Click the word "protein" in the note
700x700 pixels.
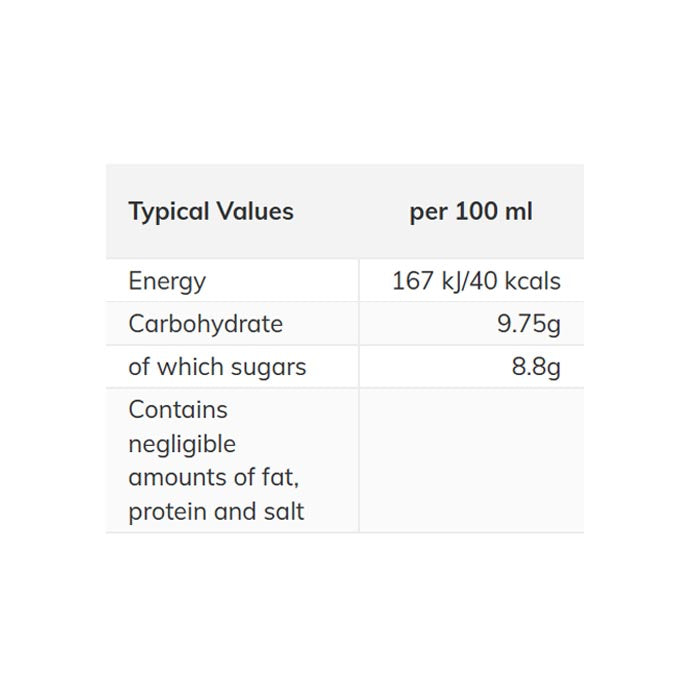click(166, 512)
